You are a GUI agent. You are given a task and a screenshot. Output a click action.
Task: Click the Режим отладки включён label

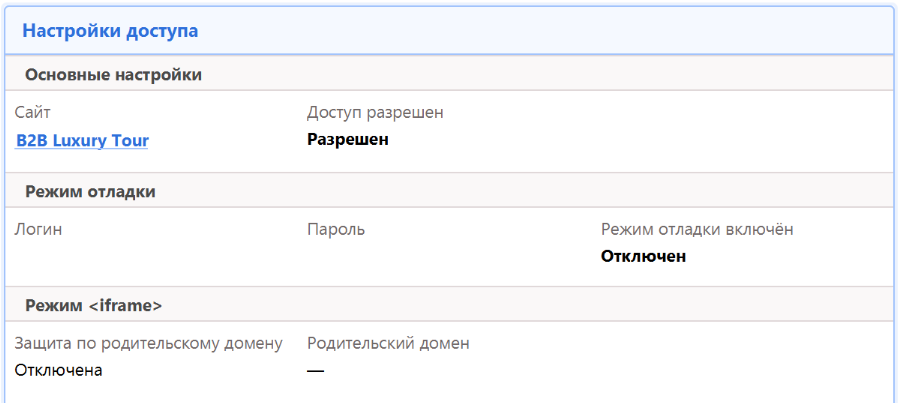697,229
